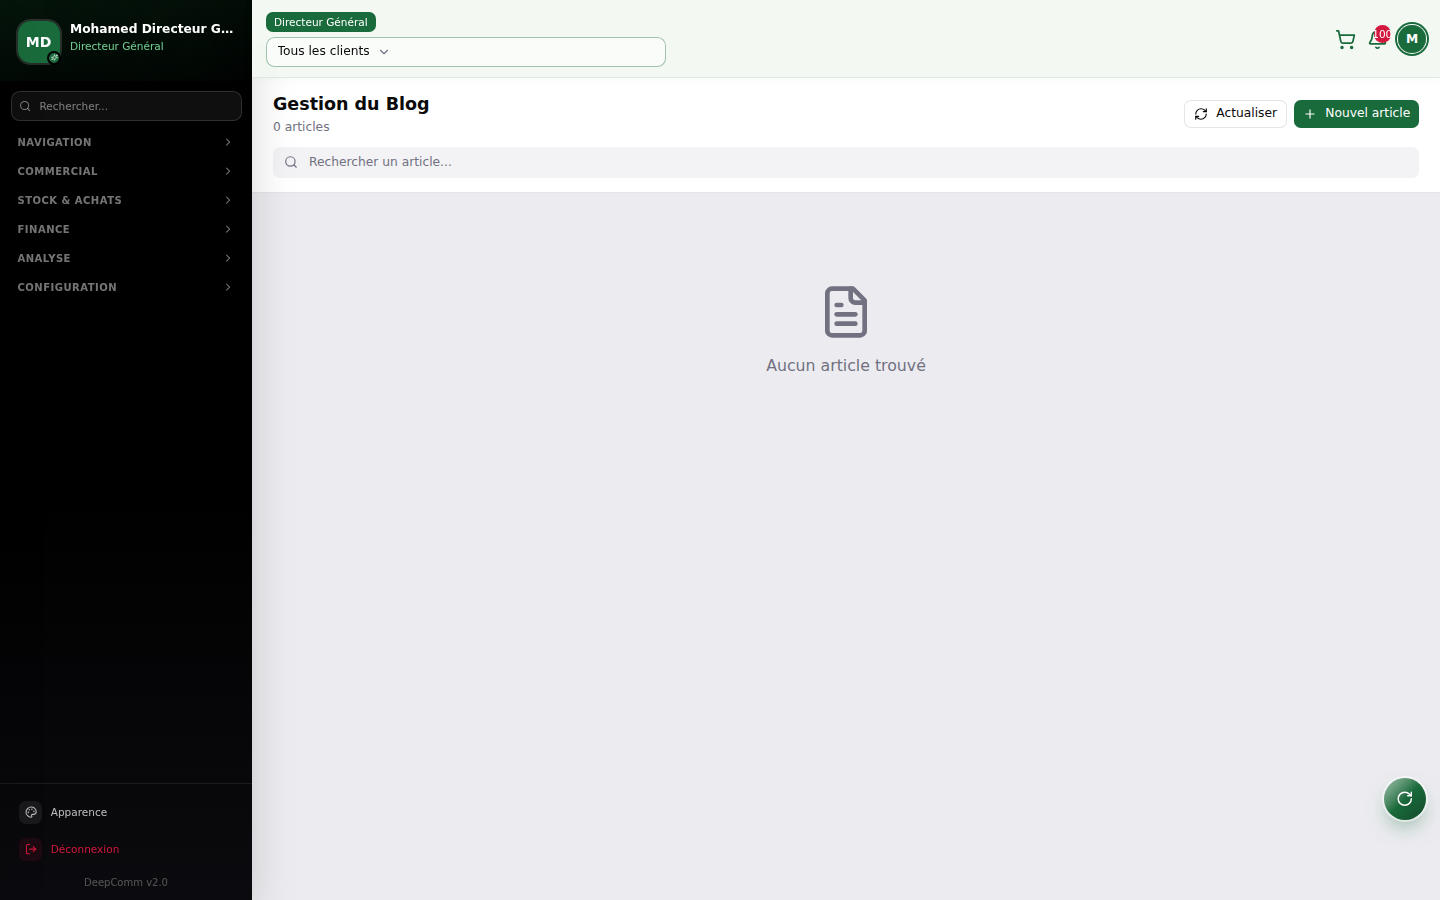Expand the FINANCE sidebar section
This screenshot has width=1440, height=900.
126,229
